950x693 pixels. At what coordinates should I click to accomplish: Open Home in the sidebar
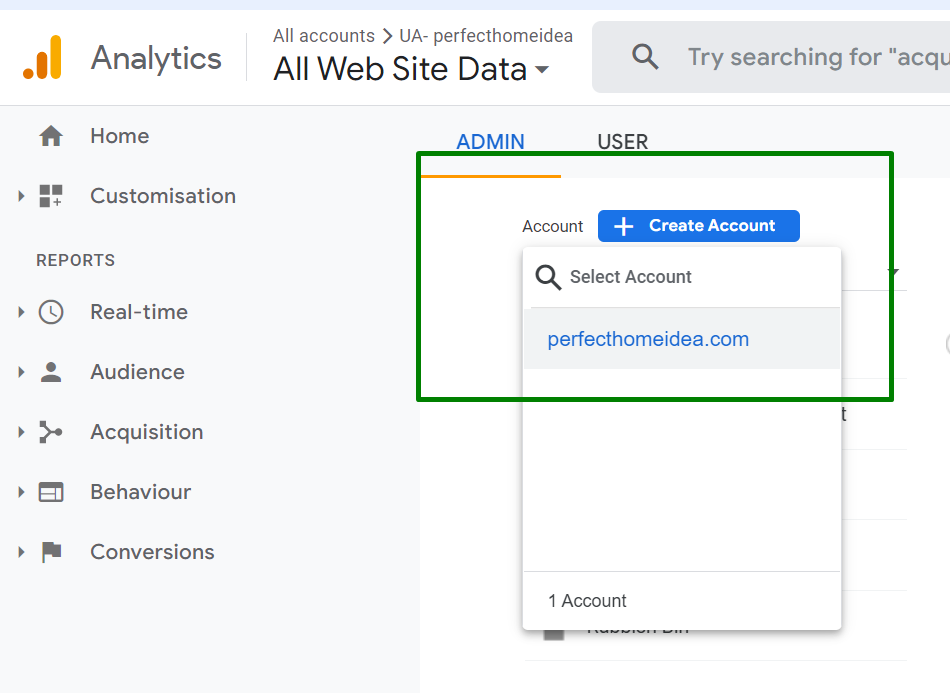[119, 136]
